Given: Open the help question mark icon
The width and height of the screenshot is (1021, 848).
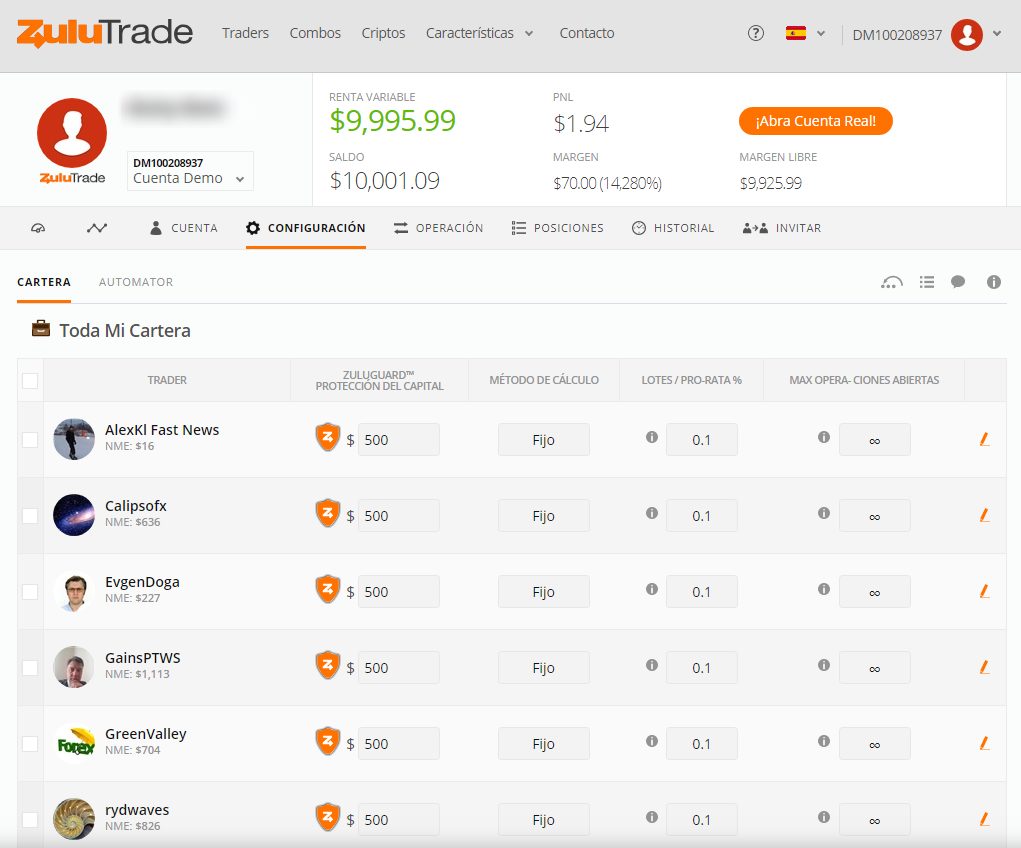Looking at the screenshot, I should (755, 33).
